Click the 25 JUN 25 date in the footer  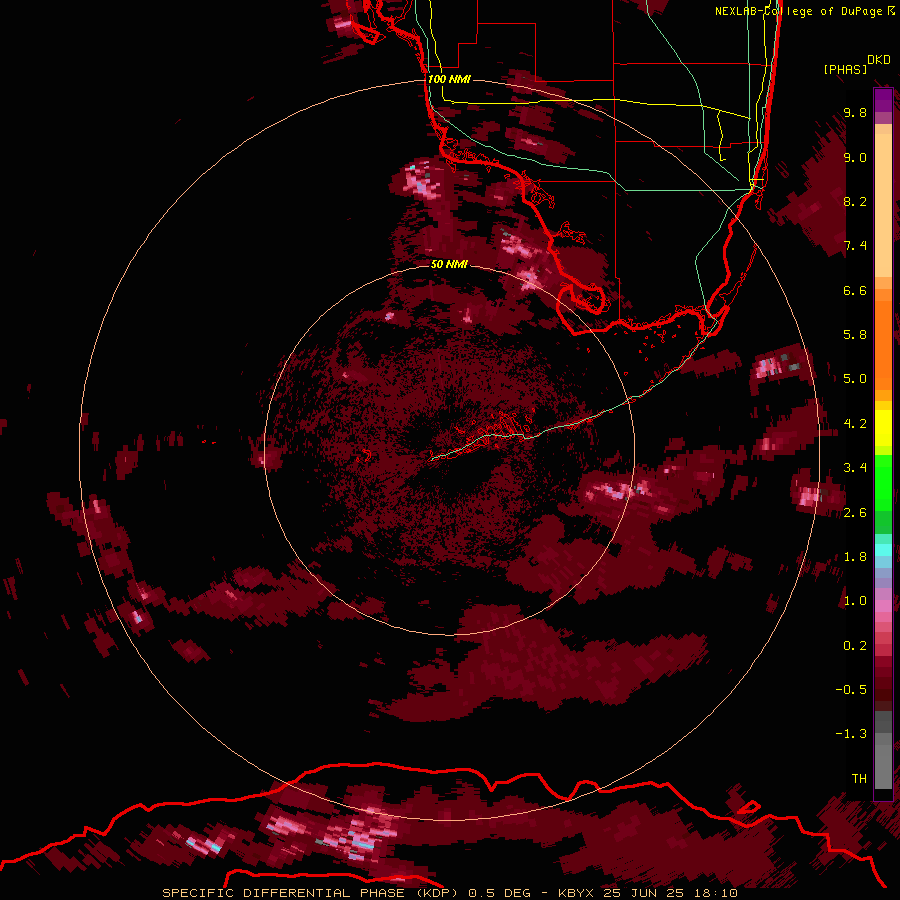click(x=643, y=893)
